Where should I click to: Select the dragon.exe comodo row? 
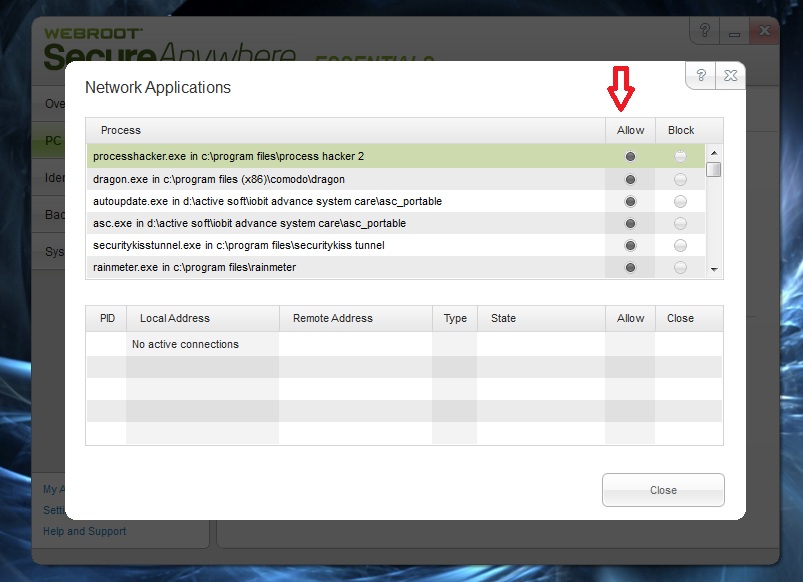(396, 179)
